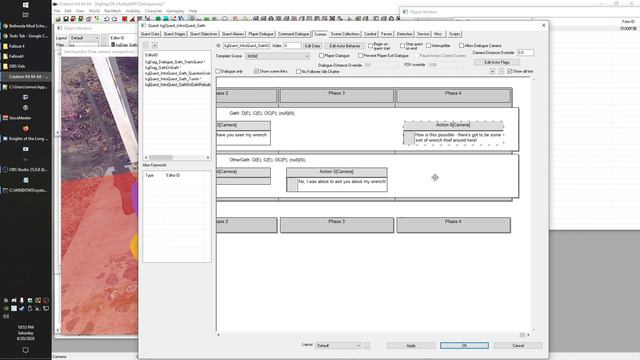Switch to Knights of the Long taskbar item
This screenshot has width=640, height=360.
tap(25, 138)
